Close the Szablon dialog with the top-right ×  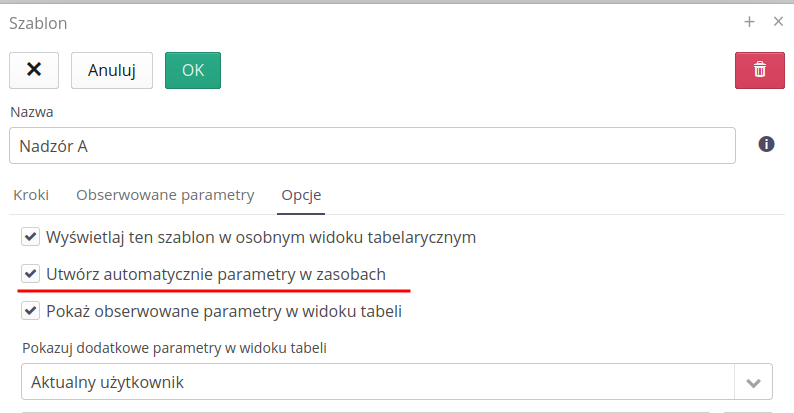778,22
